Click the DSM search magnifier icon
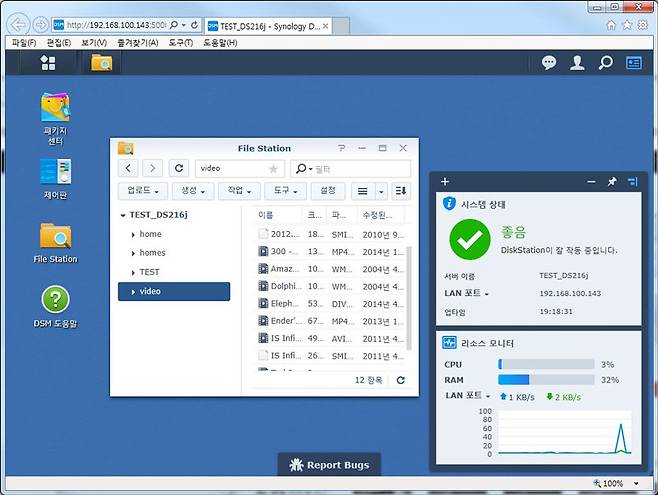Viewport: 658px width, 495px height. 605,63
